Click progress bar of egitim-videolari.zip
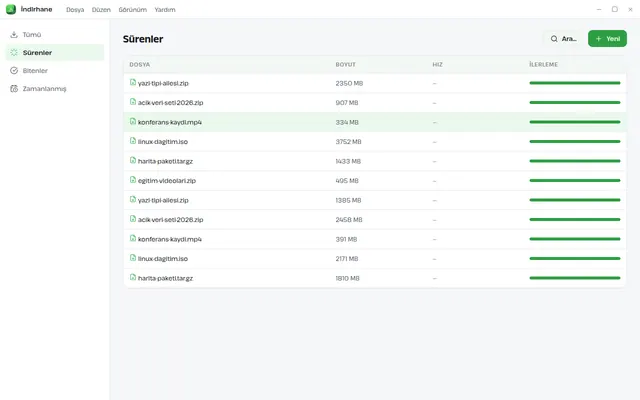This screenshot has height=400, width=640. 575,180
